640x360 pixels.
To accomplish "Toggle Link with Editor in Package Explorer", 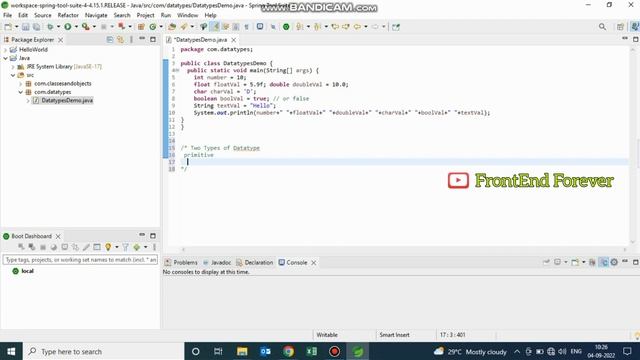I will pos(120,40).
